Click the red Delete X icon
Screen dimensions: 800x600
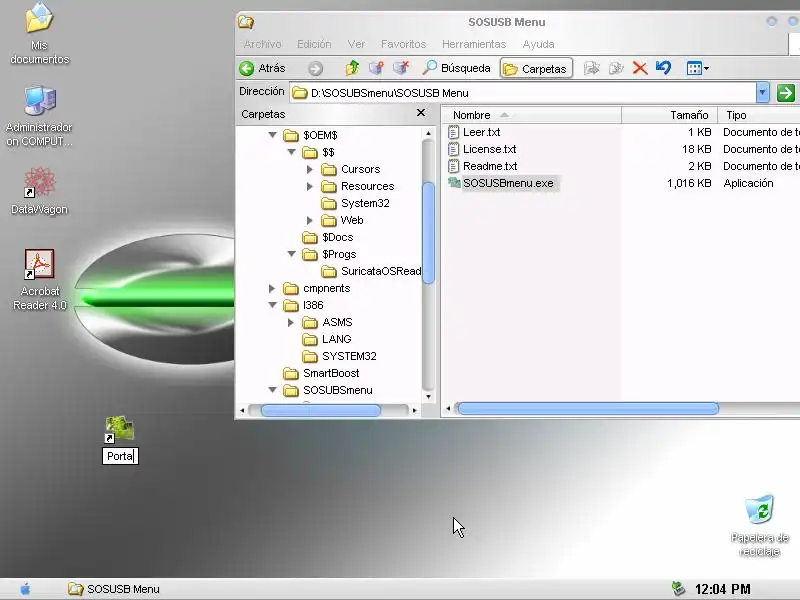point(640,68)
